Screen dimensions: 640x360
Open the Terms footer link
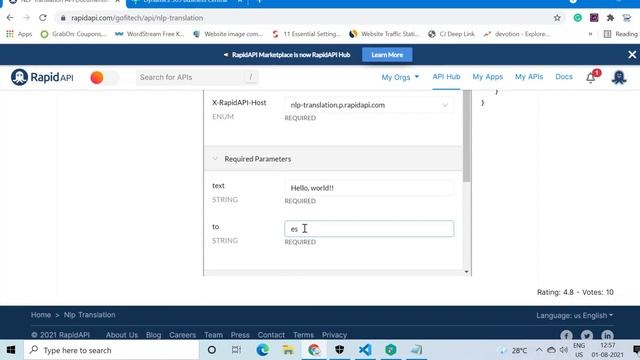coord(303,335)
